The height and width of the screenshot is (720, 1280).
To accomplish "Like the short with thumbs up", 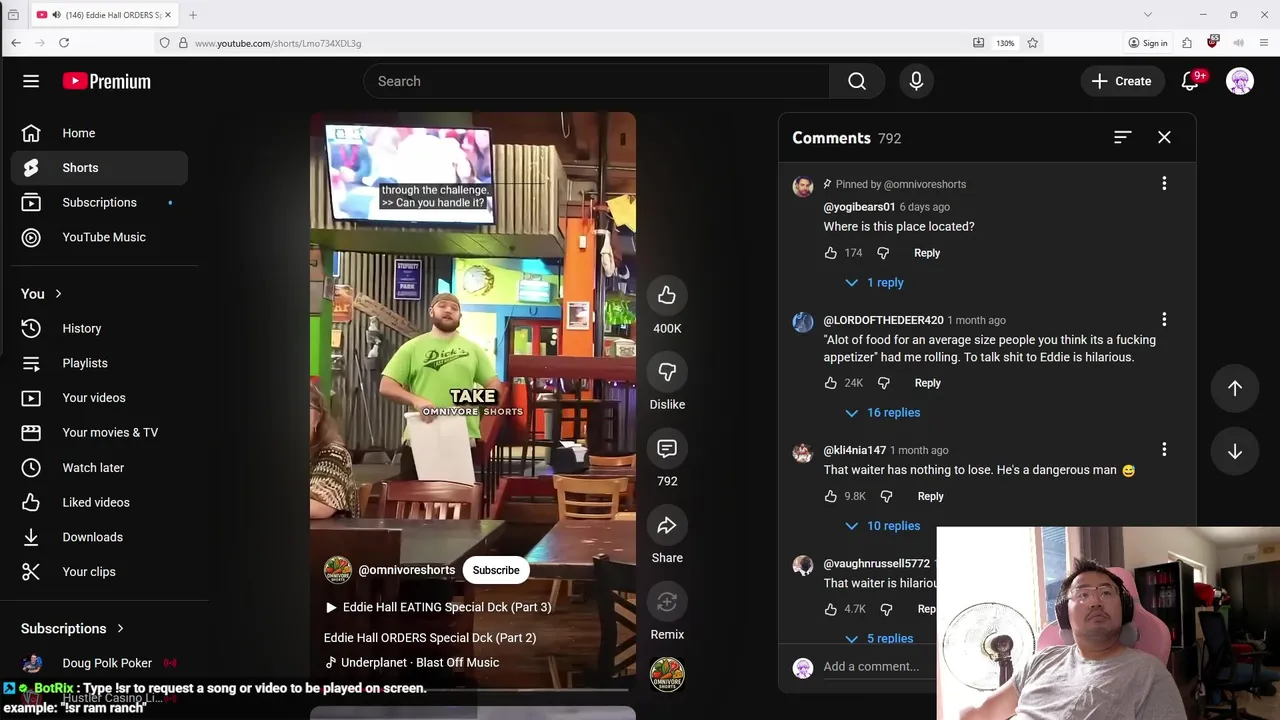I will point(667,295).
